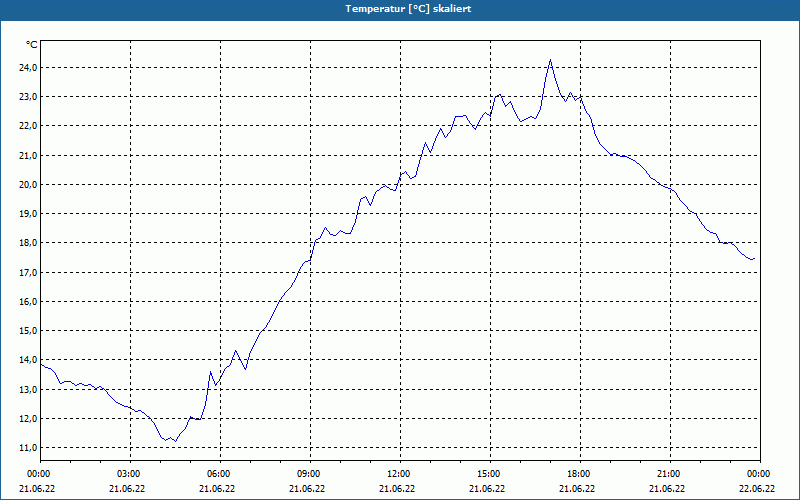Image resolution: width=800 pixels, height=500 pixels.
Task: Select the 18,0 y-axis label
Action: [27, 242]
